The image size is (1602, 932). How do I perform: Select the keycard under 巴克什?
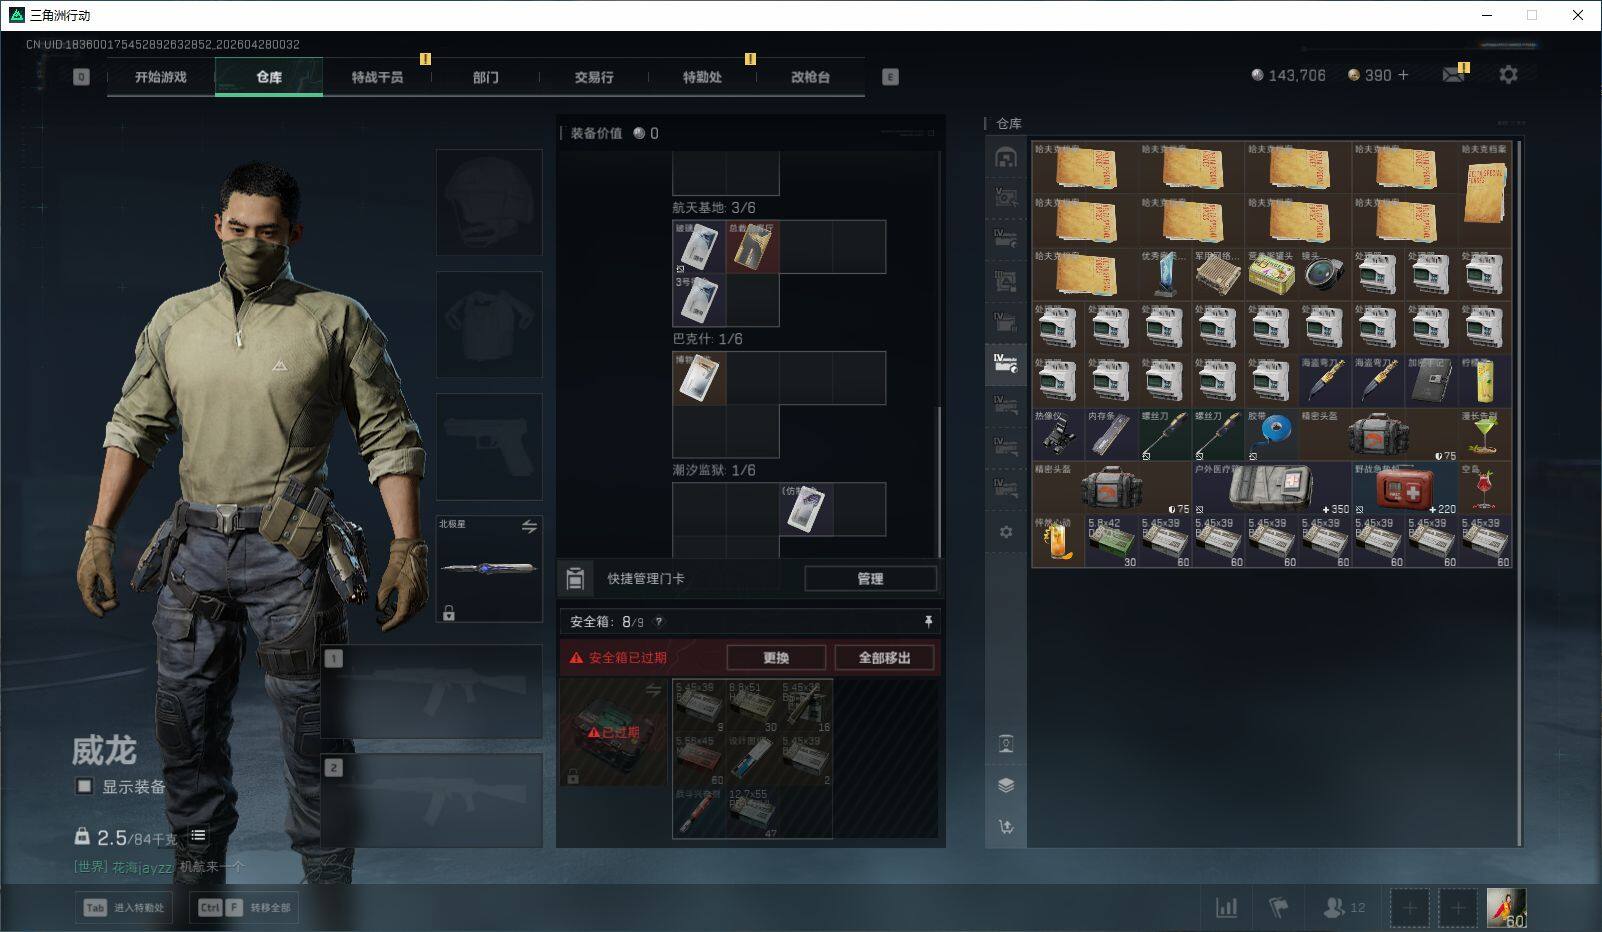pos(699,378)
